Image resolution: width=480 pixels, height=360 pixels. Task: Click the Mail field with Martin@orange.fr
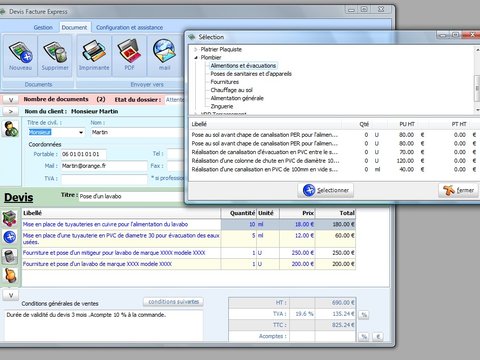(x=104, y=166)
